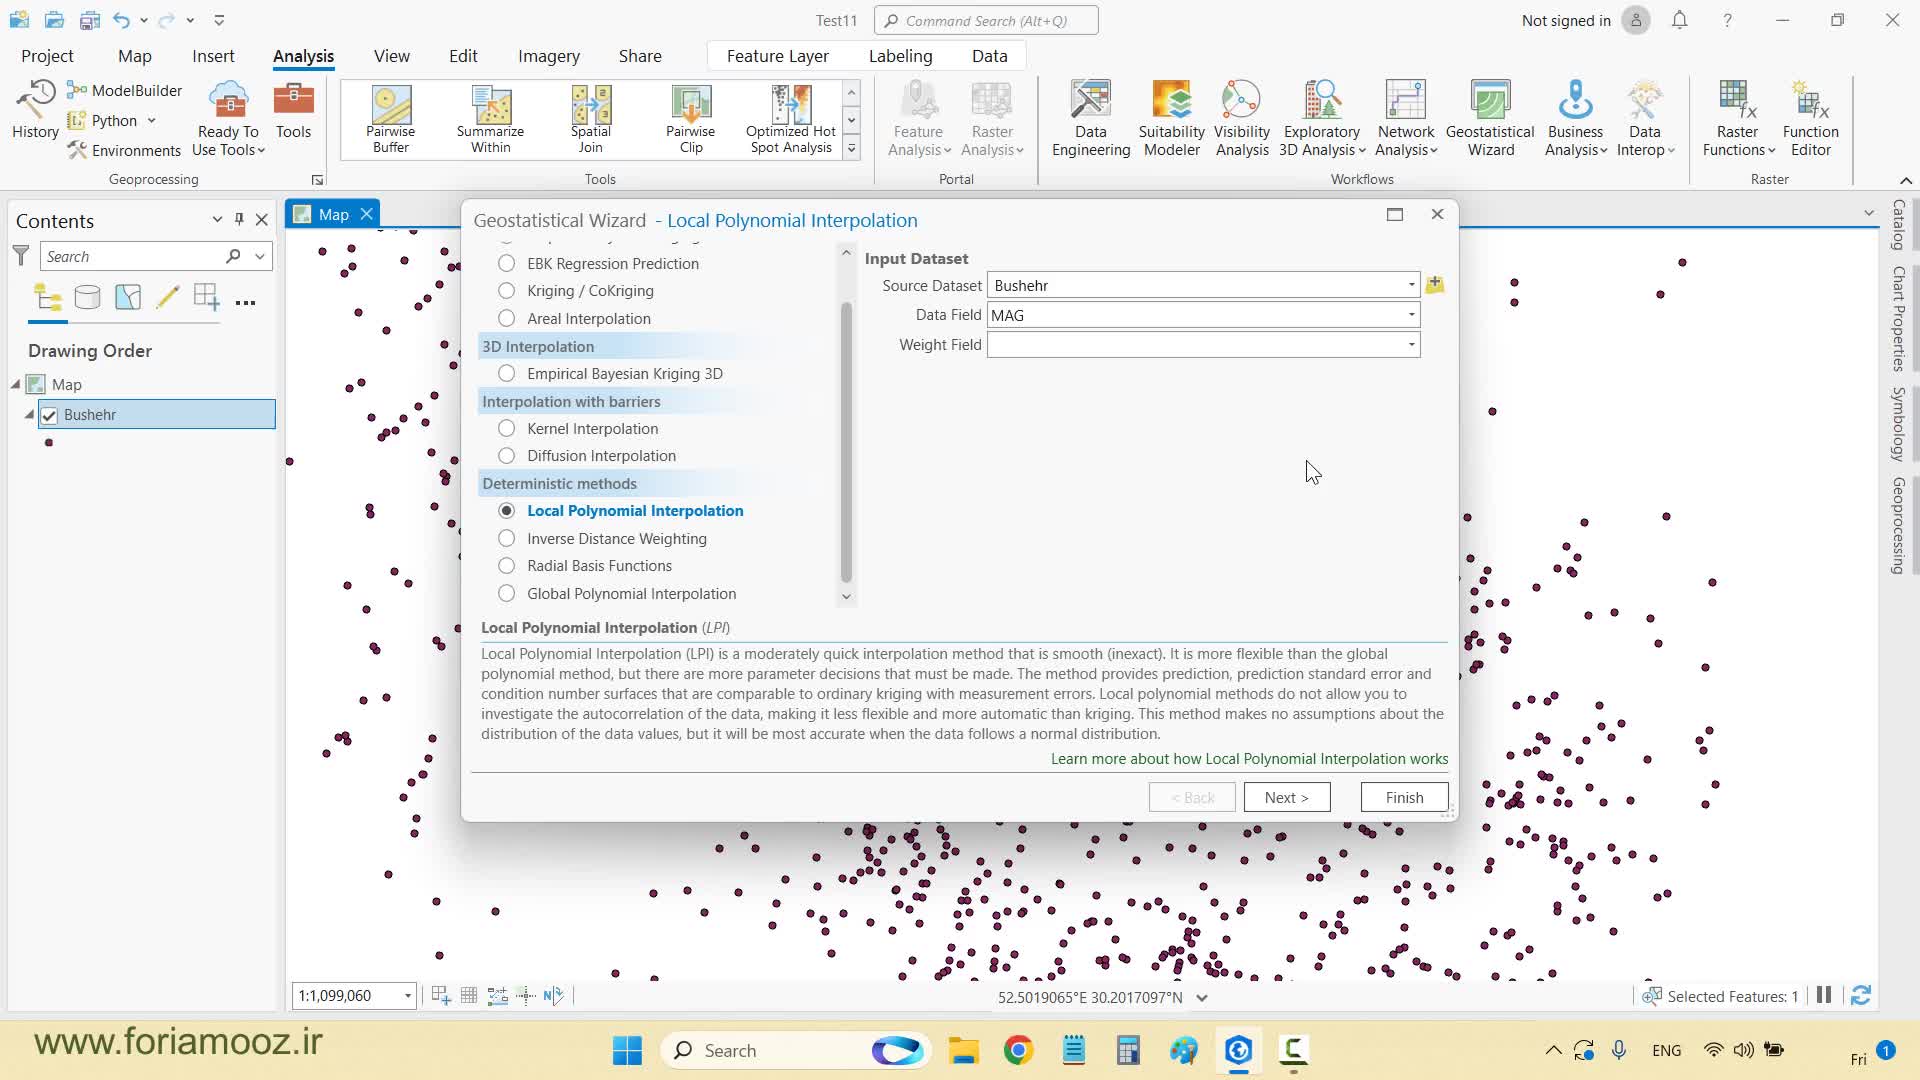Expand the Weight Field dropdown

(1411, 345)
